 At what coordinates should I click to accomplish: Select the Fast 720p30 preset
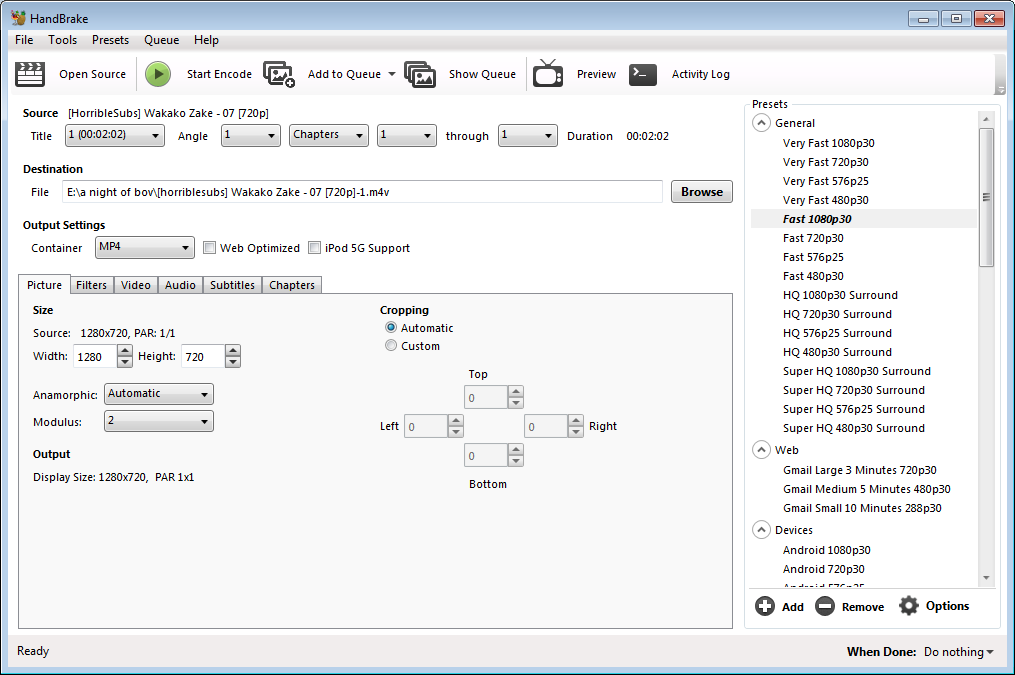click(x=813, y=238)
